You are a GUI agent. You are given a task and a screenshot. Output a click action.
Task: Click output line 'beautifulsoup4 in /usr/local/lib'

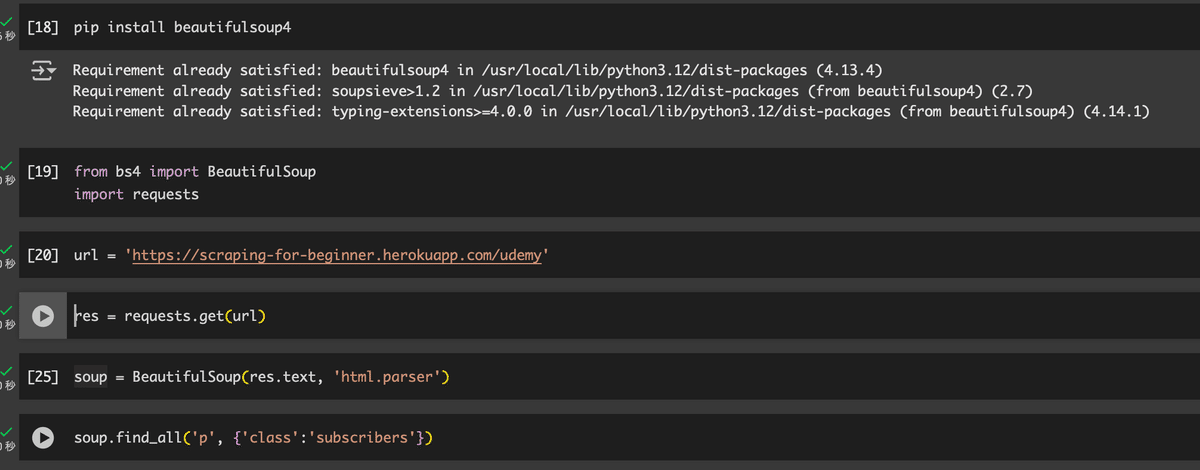(477, 71)
